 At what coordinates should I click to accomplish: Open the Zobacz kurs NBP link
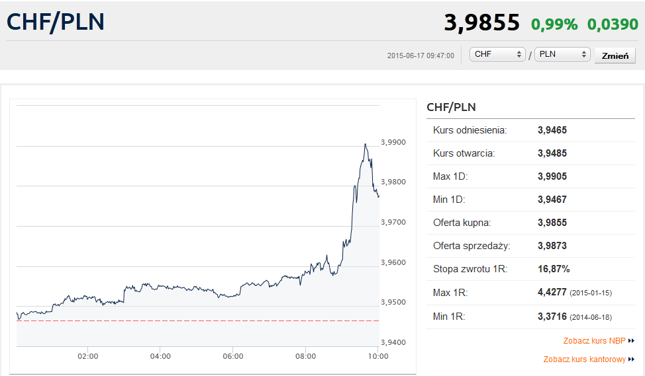pyautogui.click(x=594, y=341)
